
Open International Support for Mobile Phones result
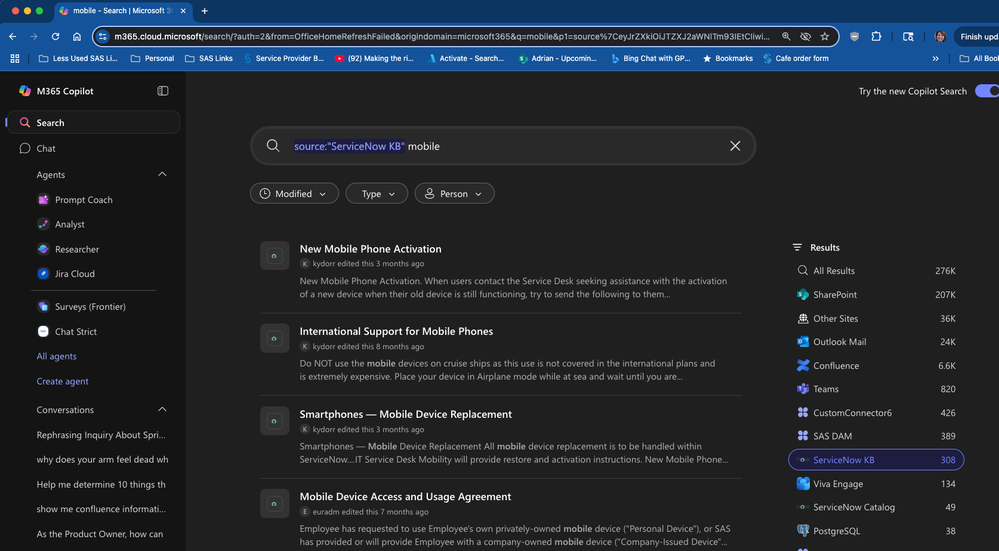396,331
